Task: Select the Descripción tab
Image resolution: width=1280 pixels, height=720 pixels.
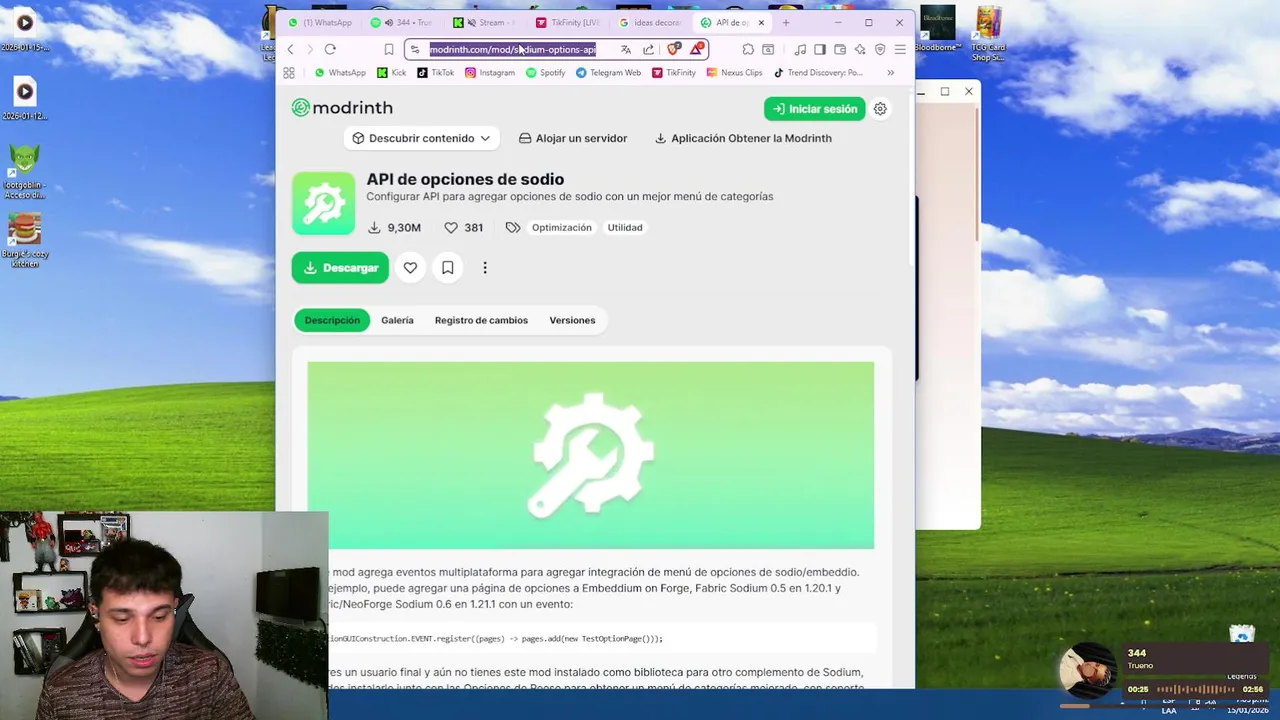Action: click(x=332, y=320)
